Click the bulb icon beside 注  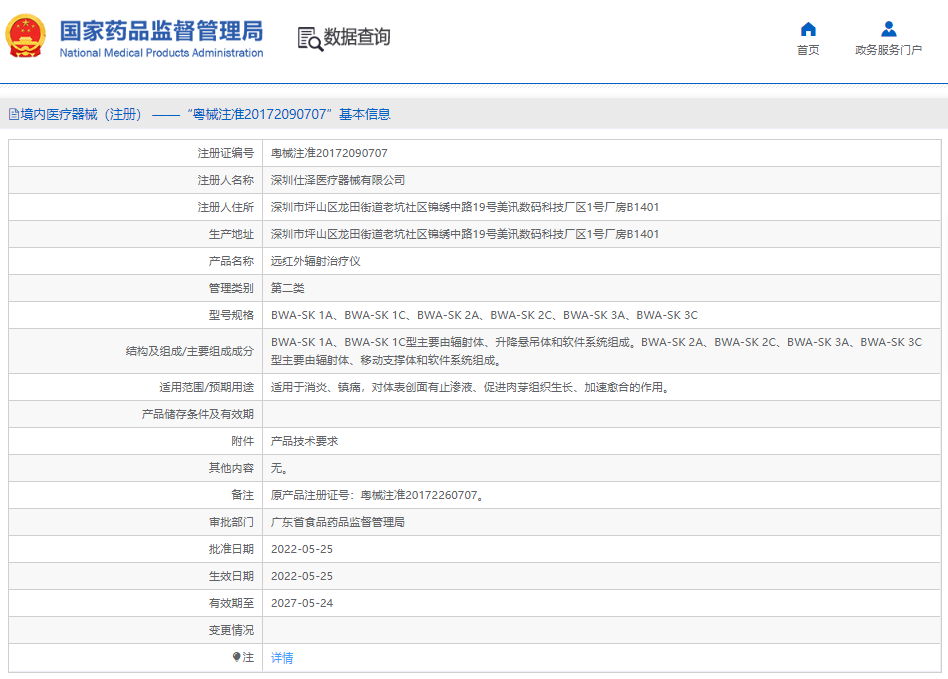click(x=236, y=657)
